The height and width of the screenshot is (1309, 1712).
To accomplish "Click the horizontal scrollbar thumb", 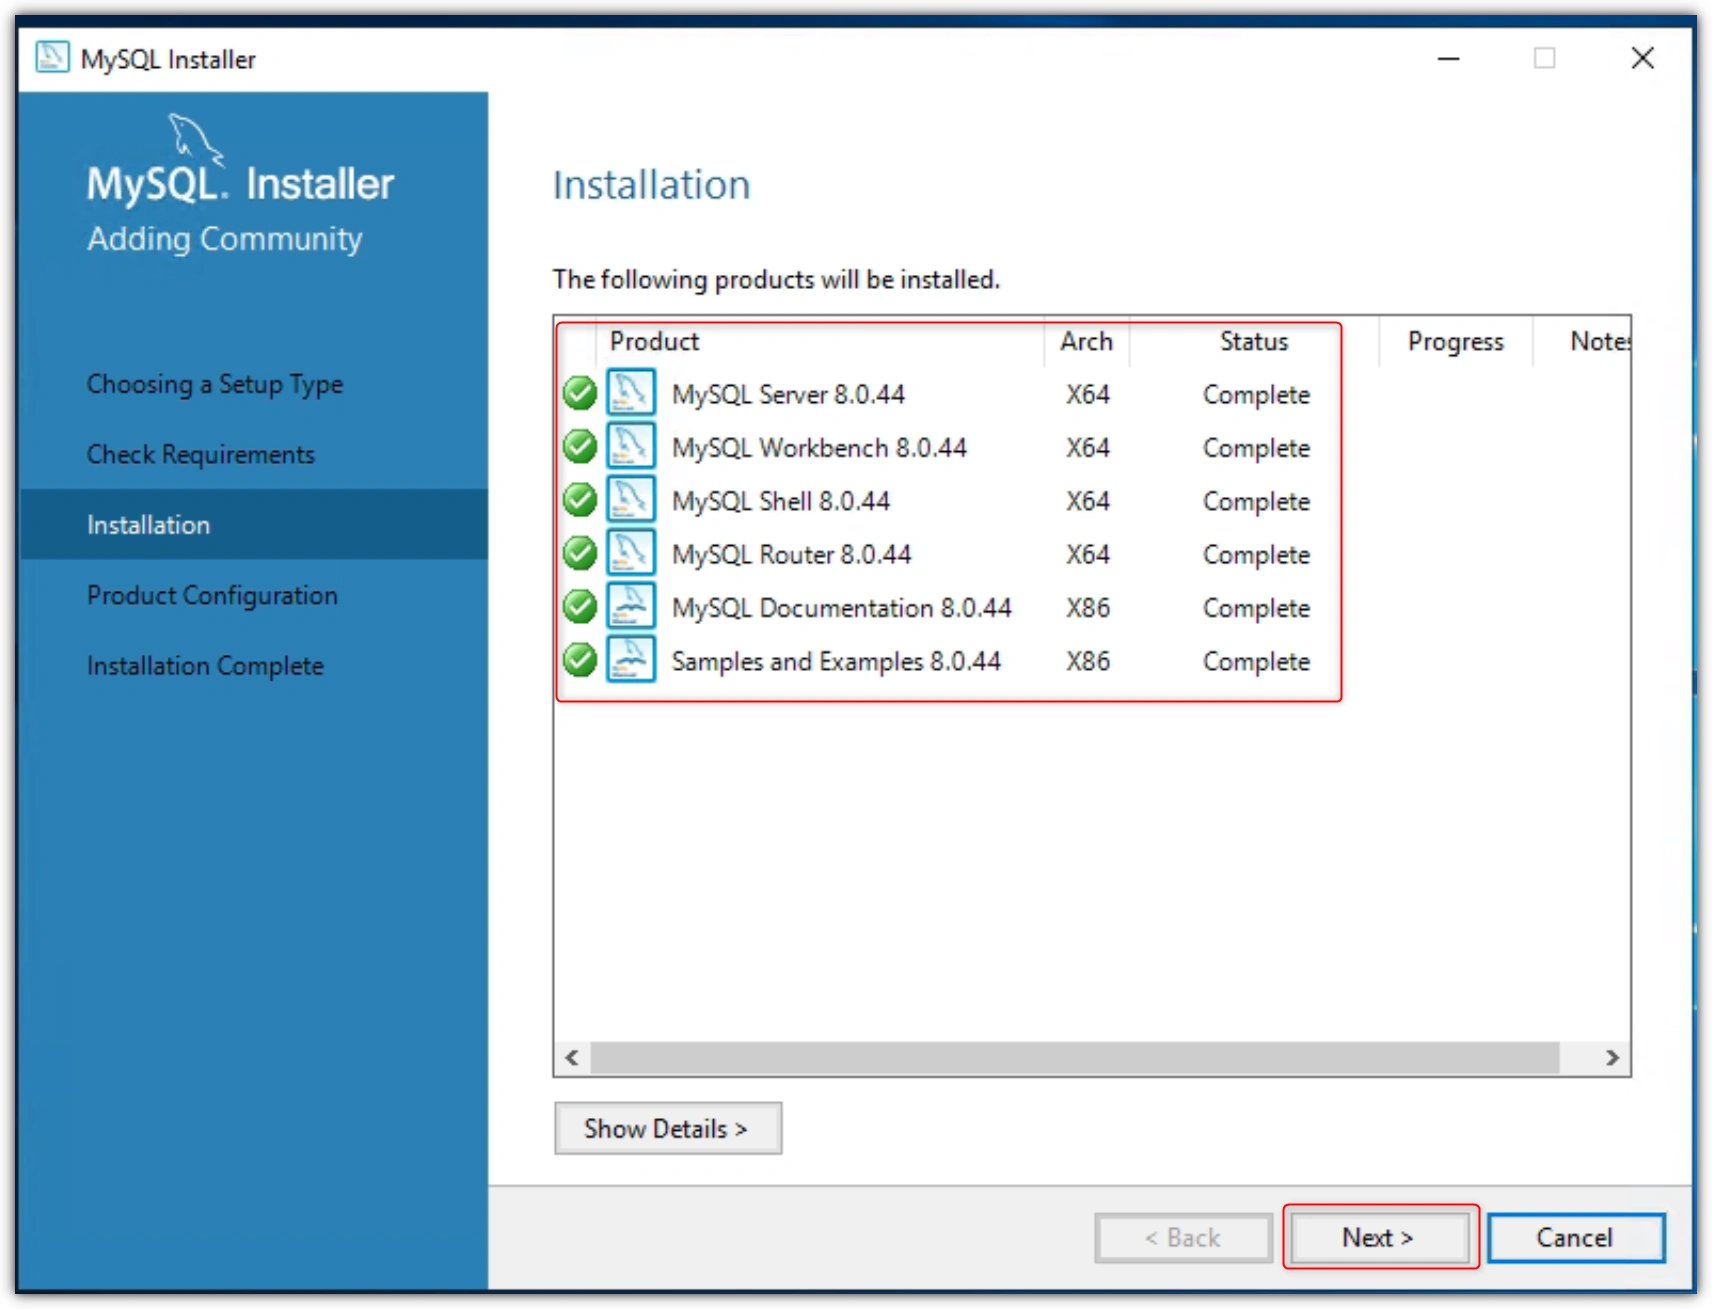I will 1075,1057.
